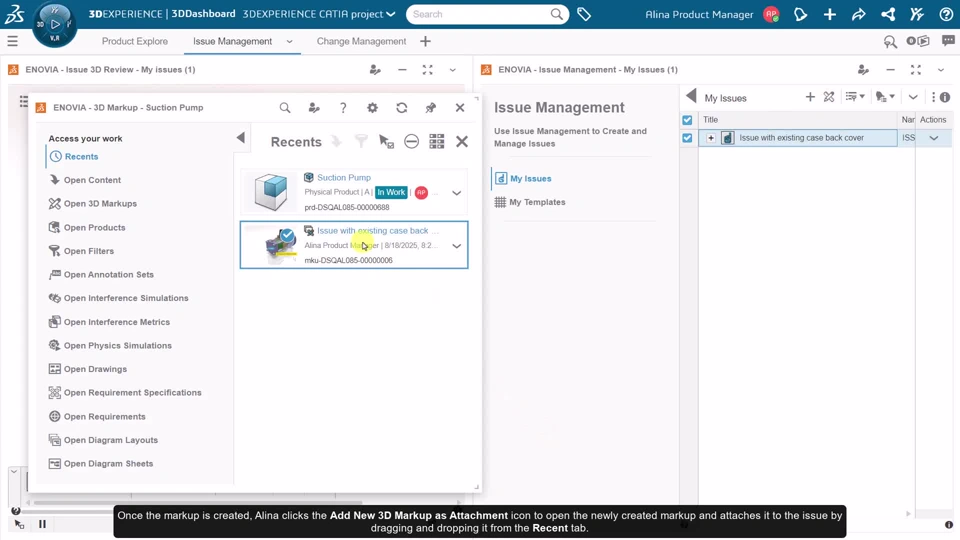Expand the chevron in My Issues toolbar
This screenshot has height=540, width=960.
pos(913,97)
